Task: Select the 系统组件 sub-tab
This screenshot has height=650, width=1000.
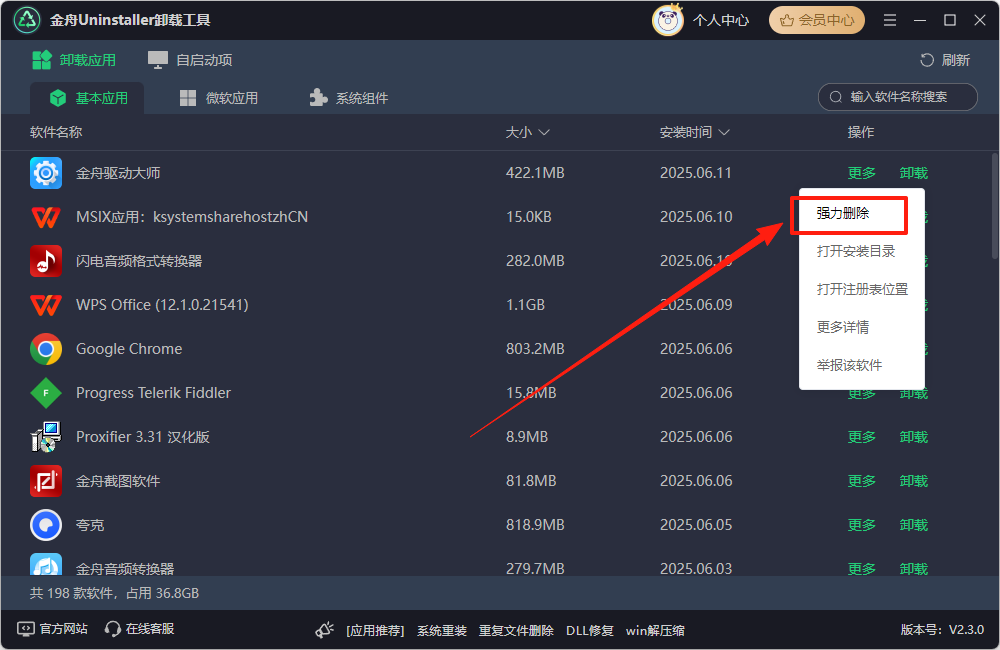Action: coord(349,98)
